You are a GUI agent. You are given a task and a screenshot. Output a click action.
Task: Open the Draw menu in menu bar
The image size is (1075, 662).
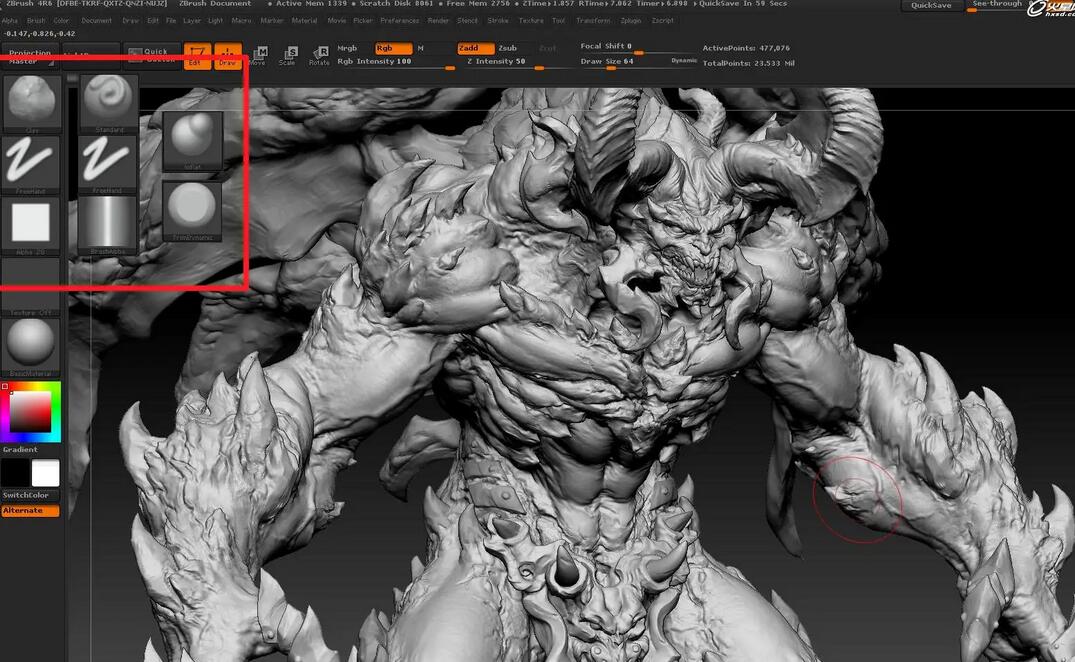point(130,21)
